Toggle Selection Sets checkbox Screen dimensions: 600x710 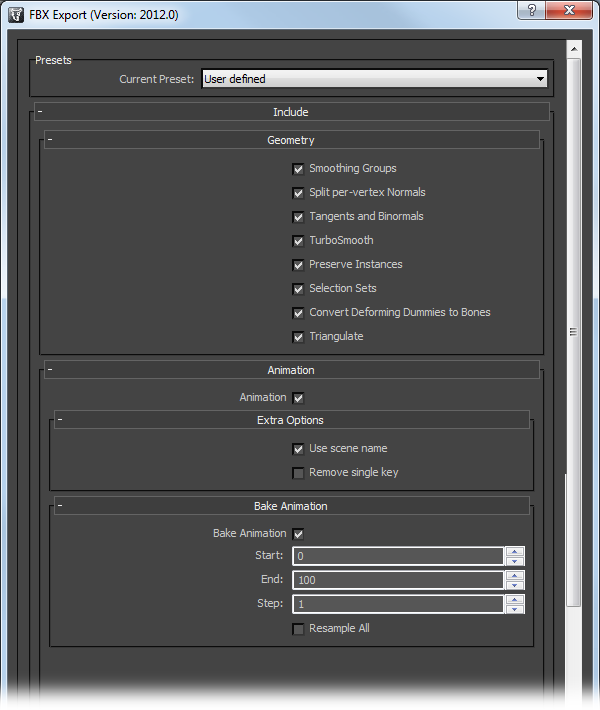(x=298, y=289)
